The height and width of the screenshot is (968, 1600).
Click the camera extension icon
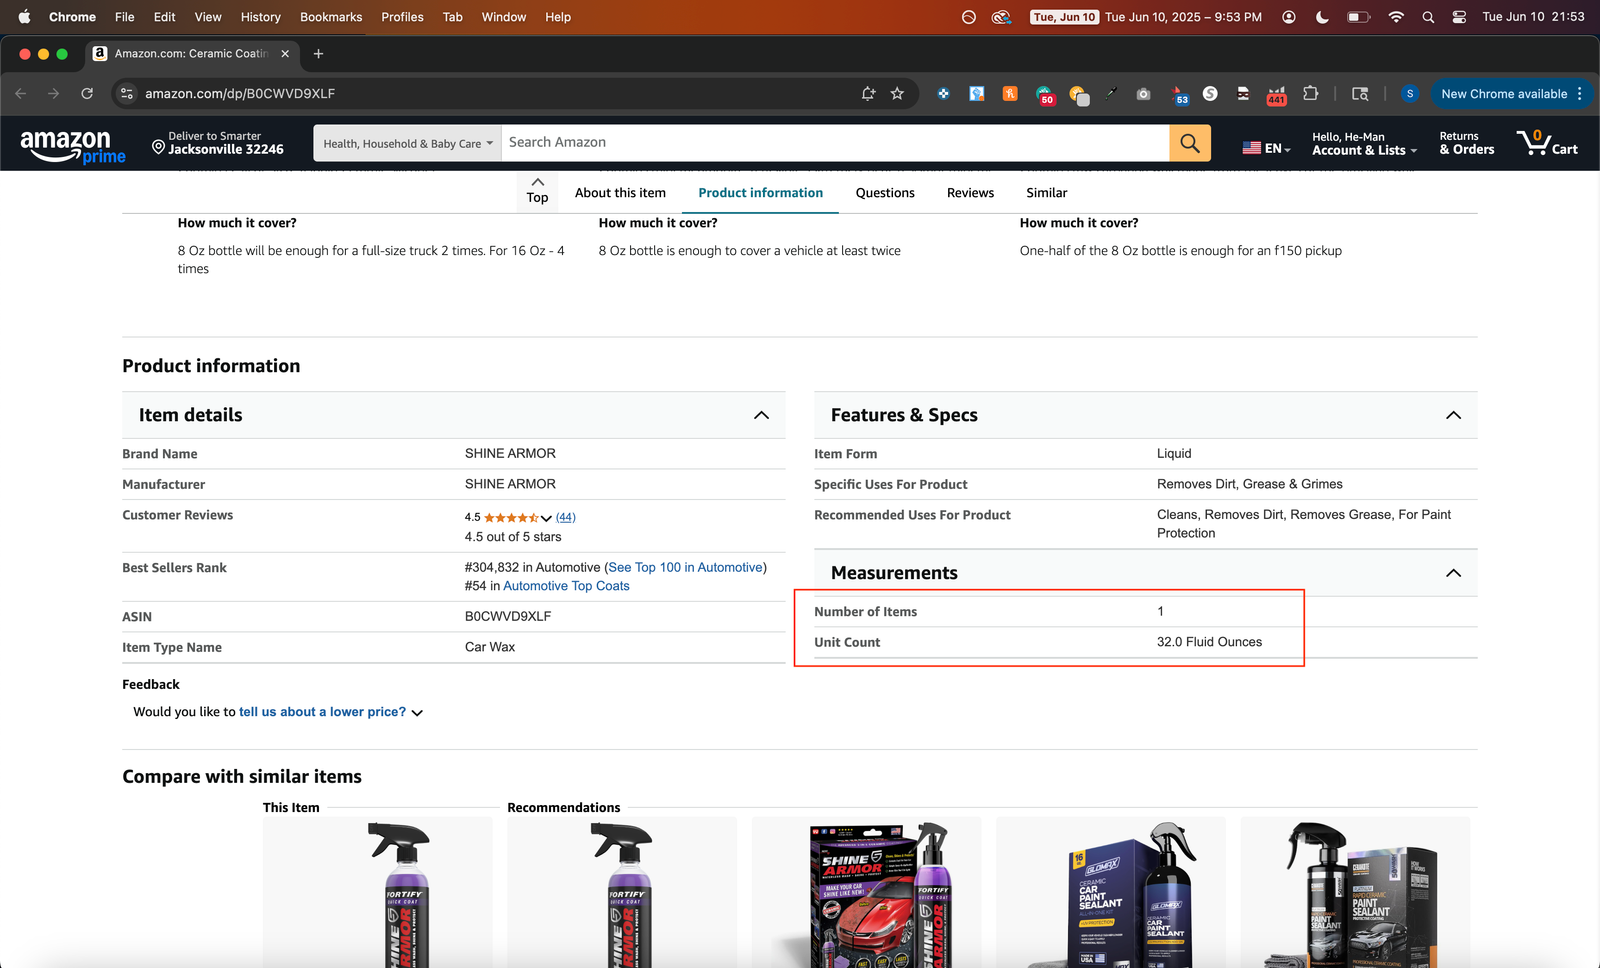[x=1143, y=94]
